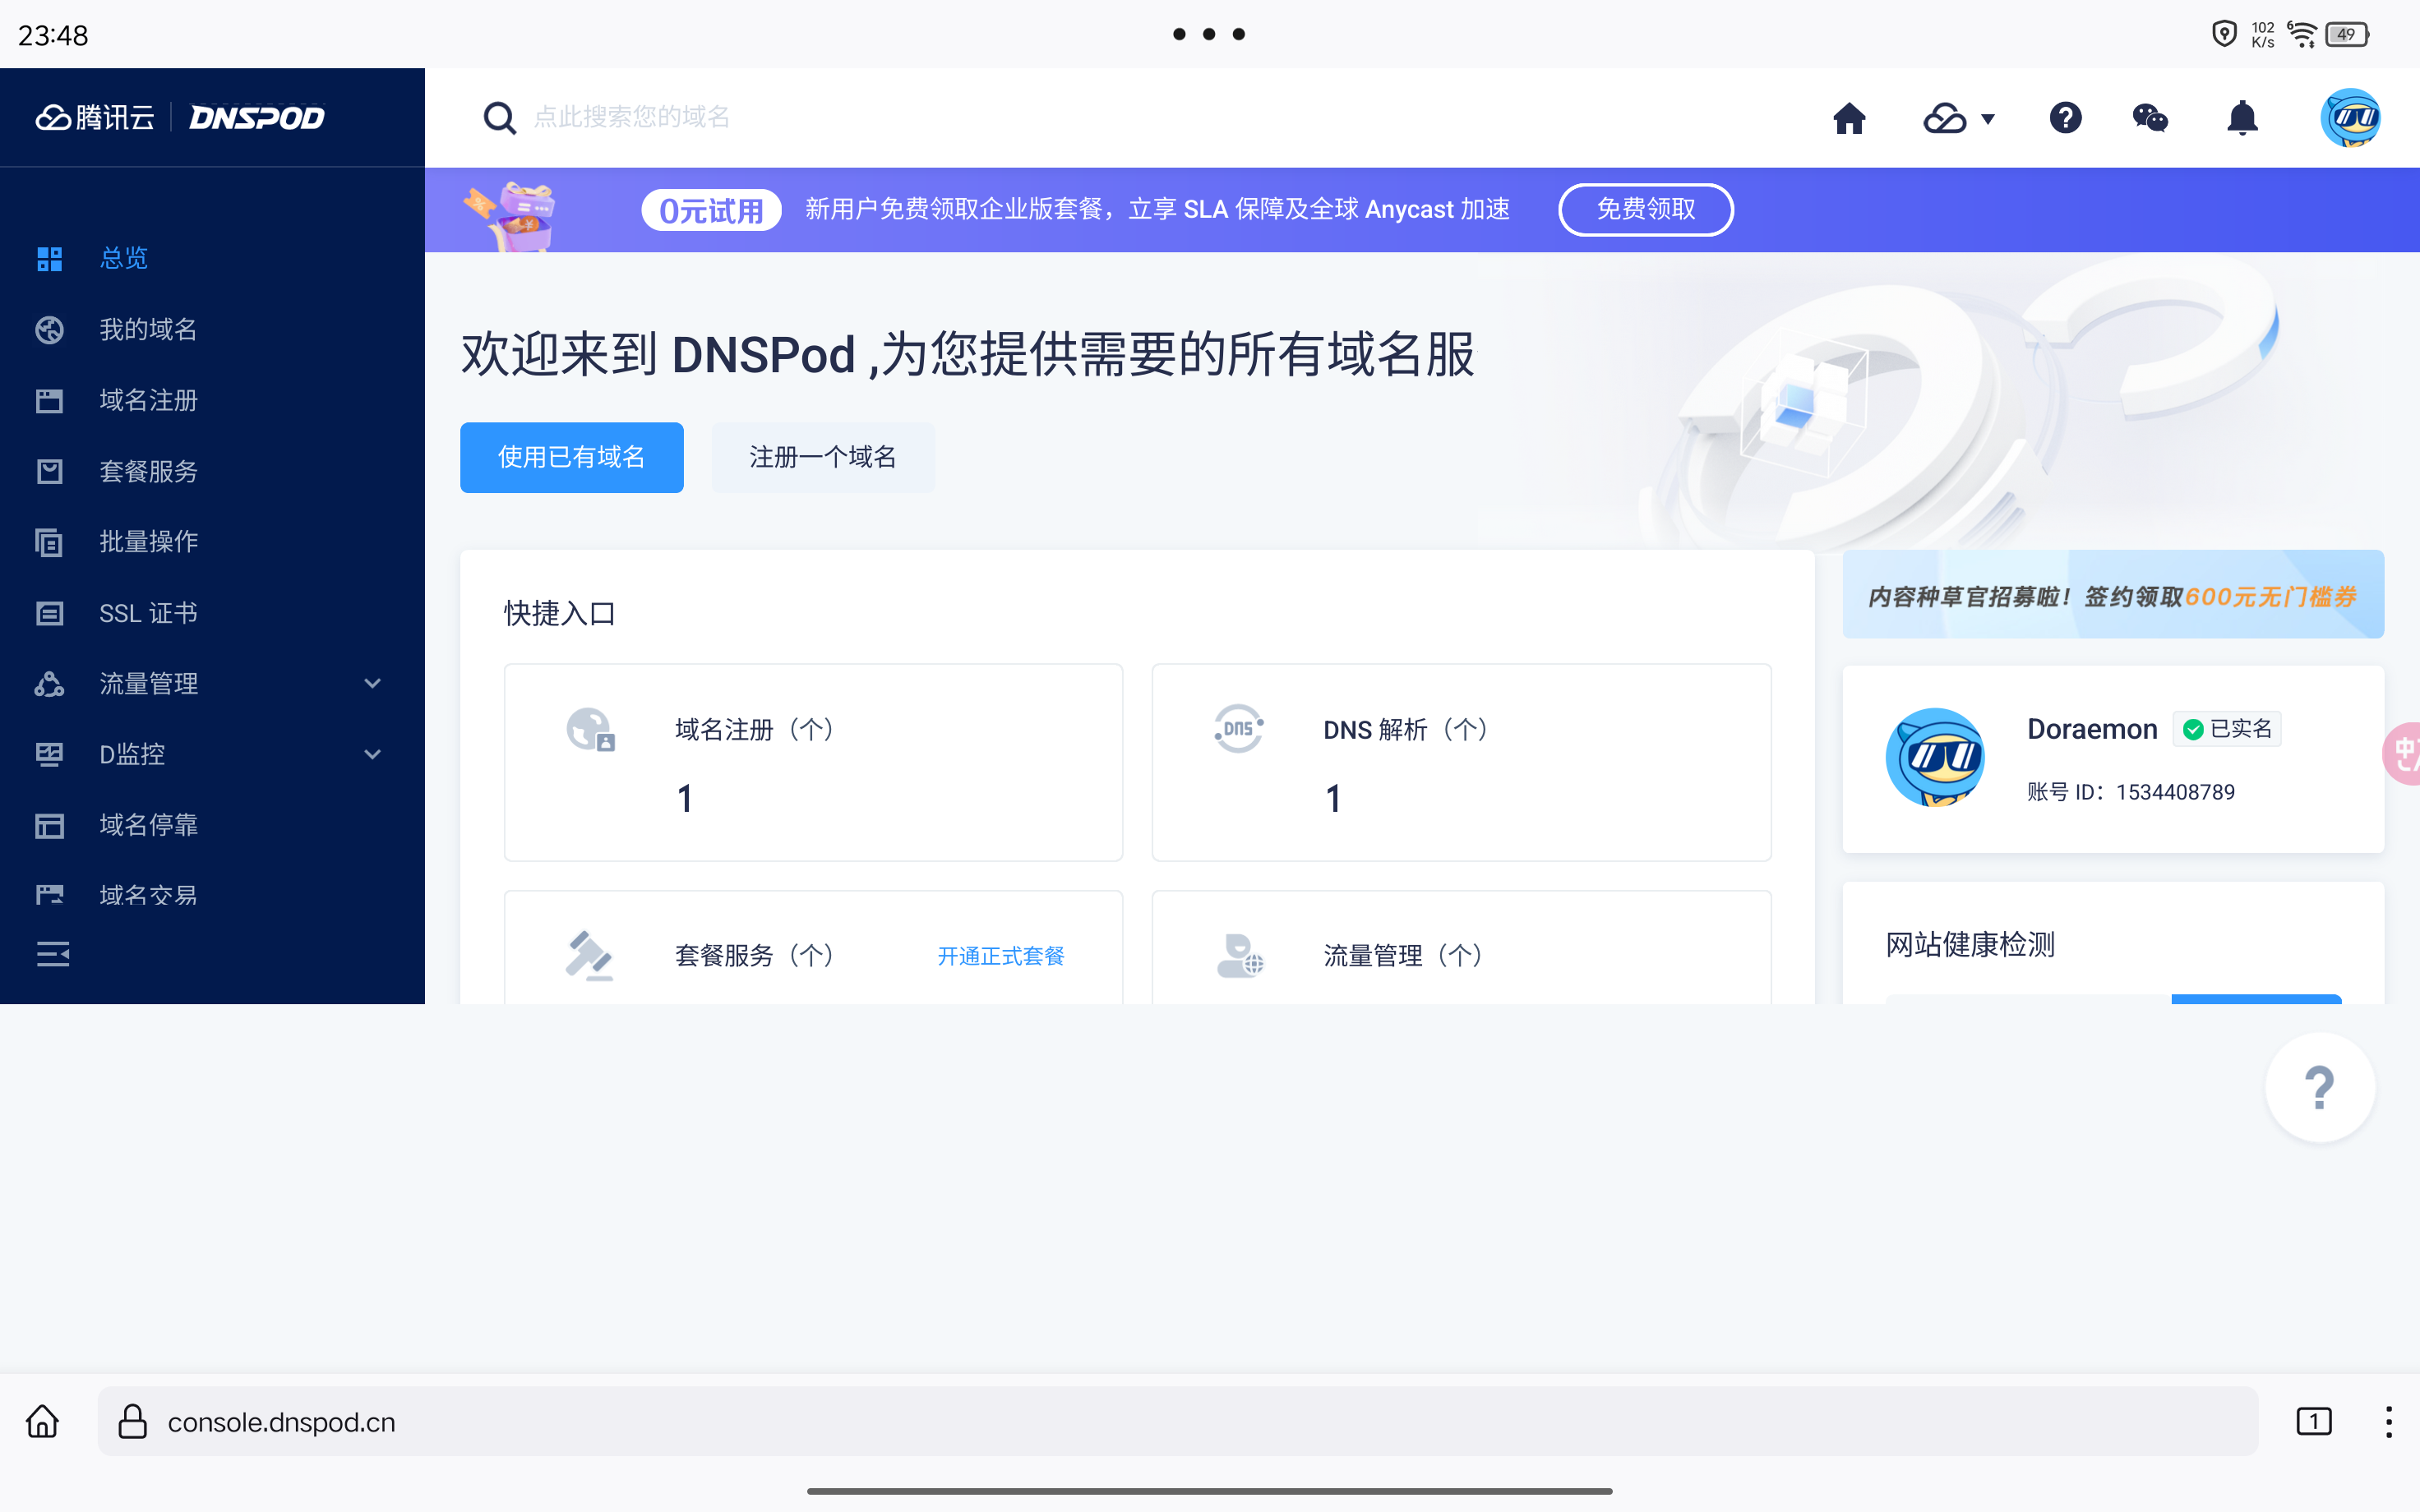Open 开通正式套餐 link
The height and width of the screenshot is (1512, 2420).
click(x=1000, y=955)
